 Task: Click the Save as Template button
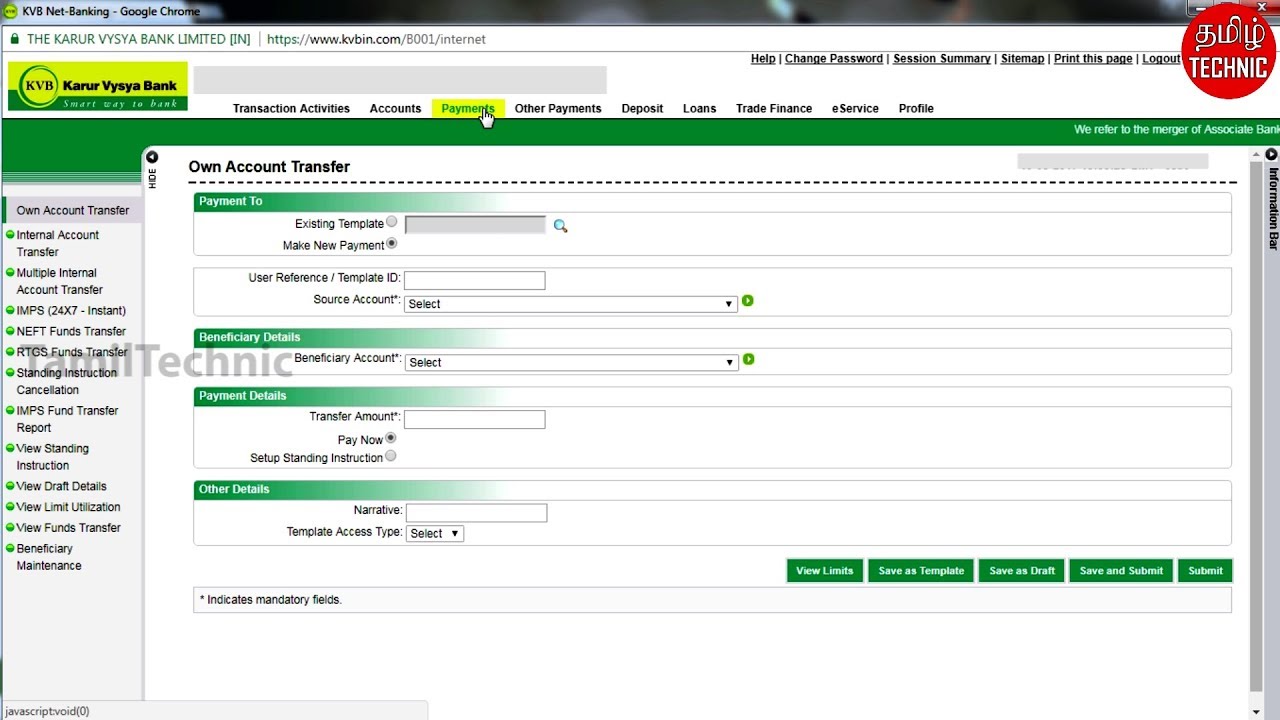tap(921, 571)
